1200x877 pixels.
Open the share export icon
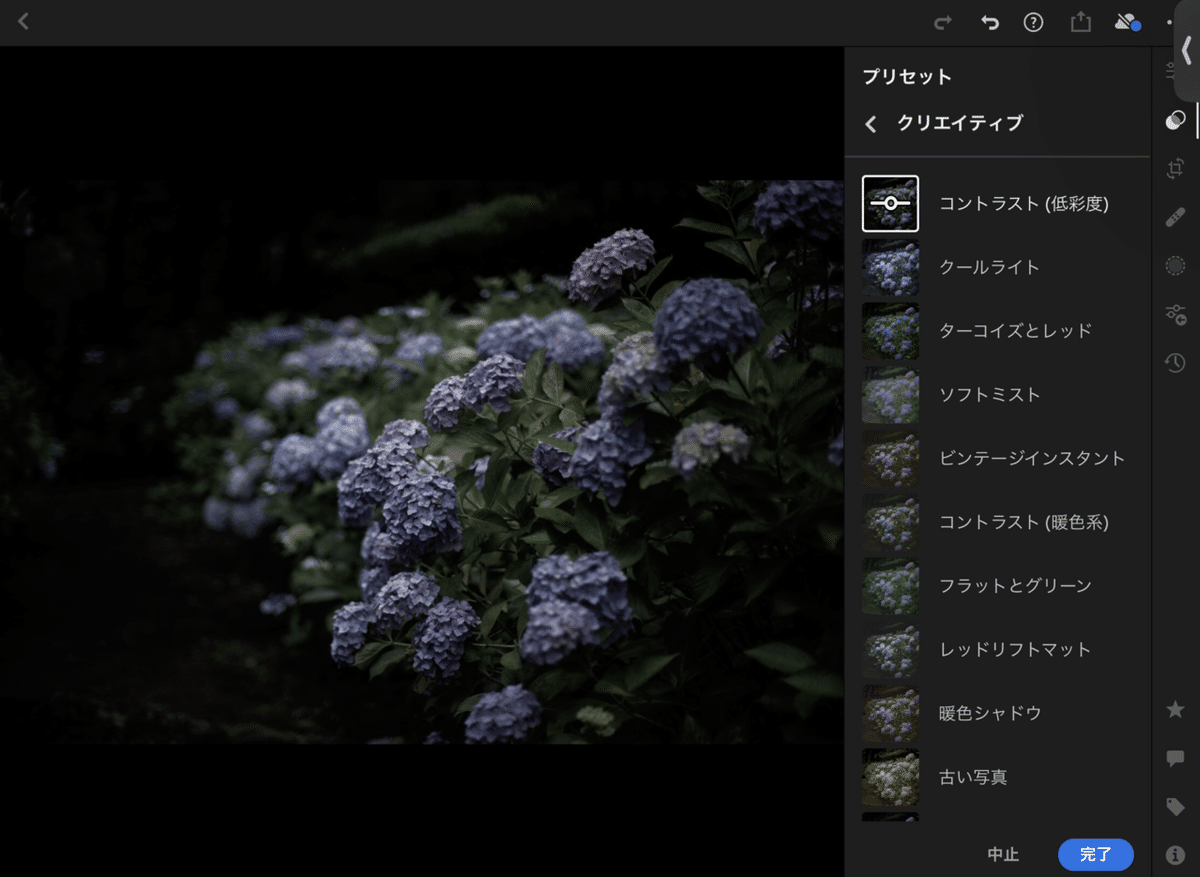click(1080, 22)
